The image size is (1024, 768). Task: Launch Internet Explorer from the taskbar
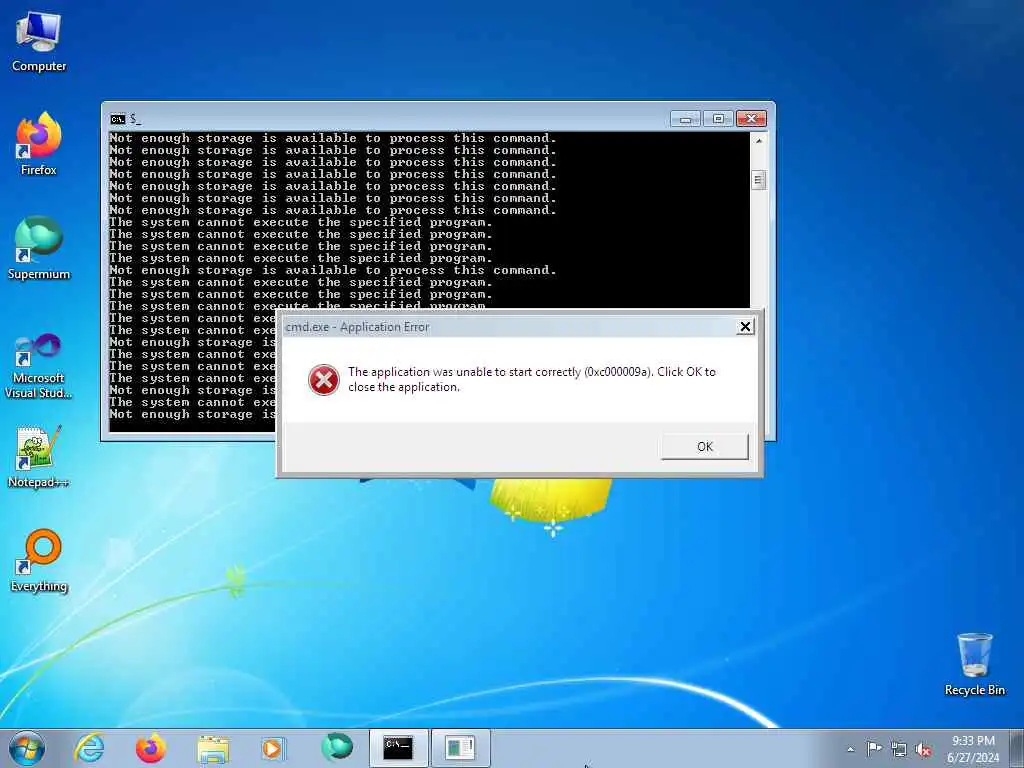click(x=89, y=748)
